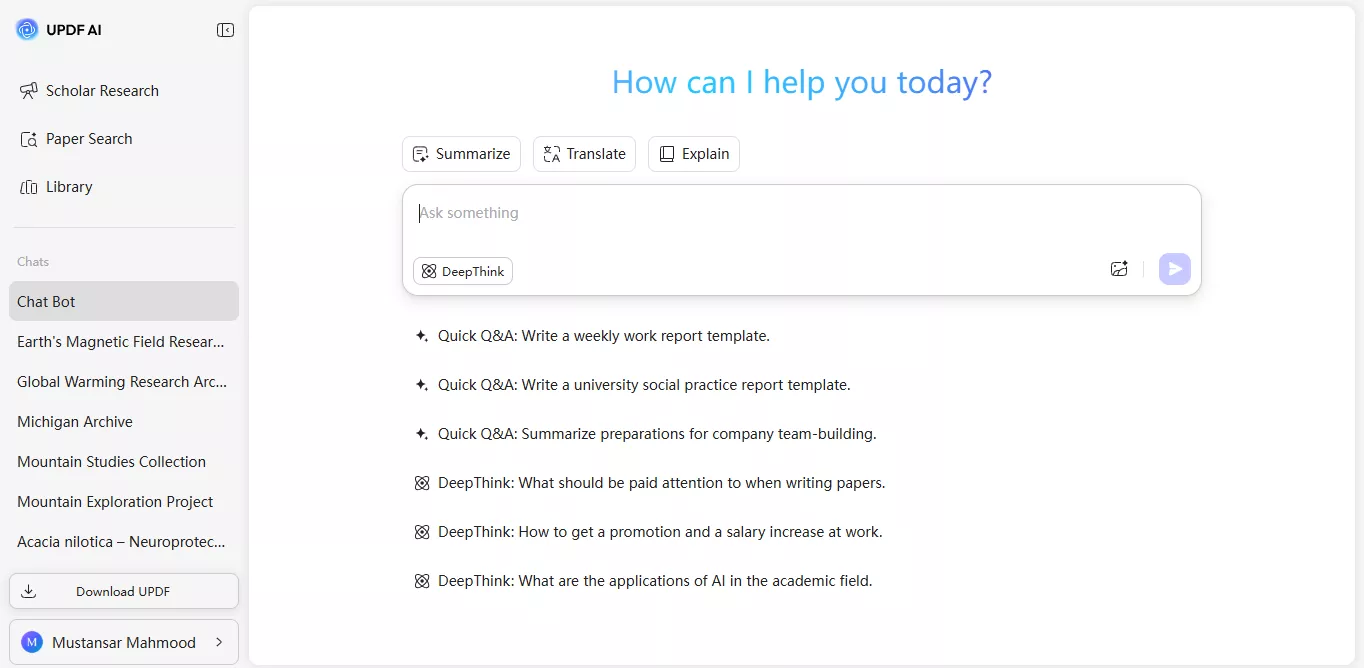Screen dimensions: 1364x668
Task: Click the UPDF AI logo icon
Action: point(26,29)
